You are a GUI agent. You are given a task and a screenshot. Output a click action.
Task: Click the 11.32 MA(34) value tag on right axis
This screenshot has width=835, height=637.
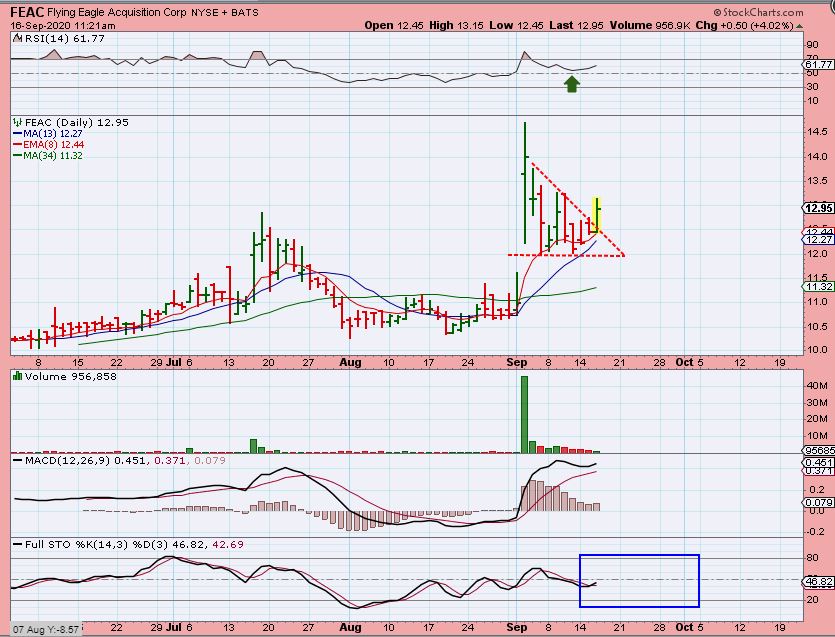click(x=818, y=287)
